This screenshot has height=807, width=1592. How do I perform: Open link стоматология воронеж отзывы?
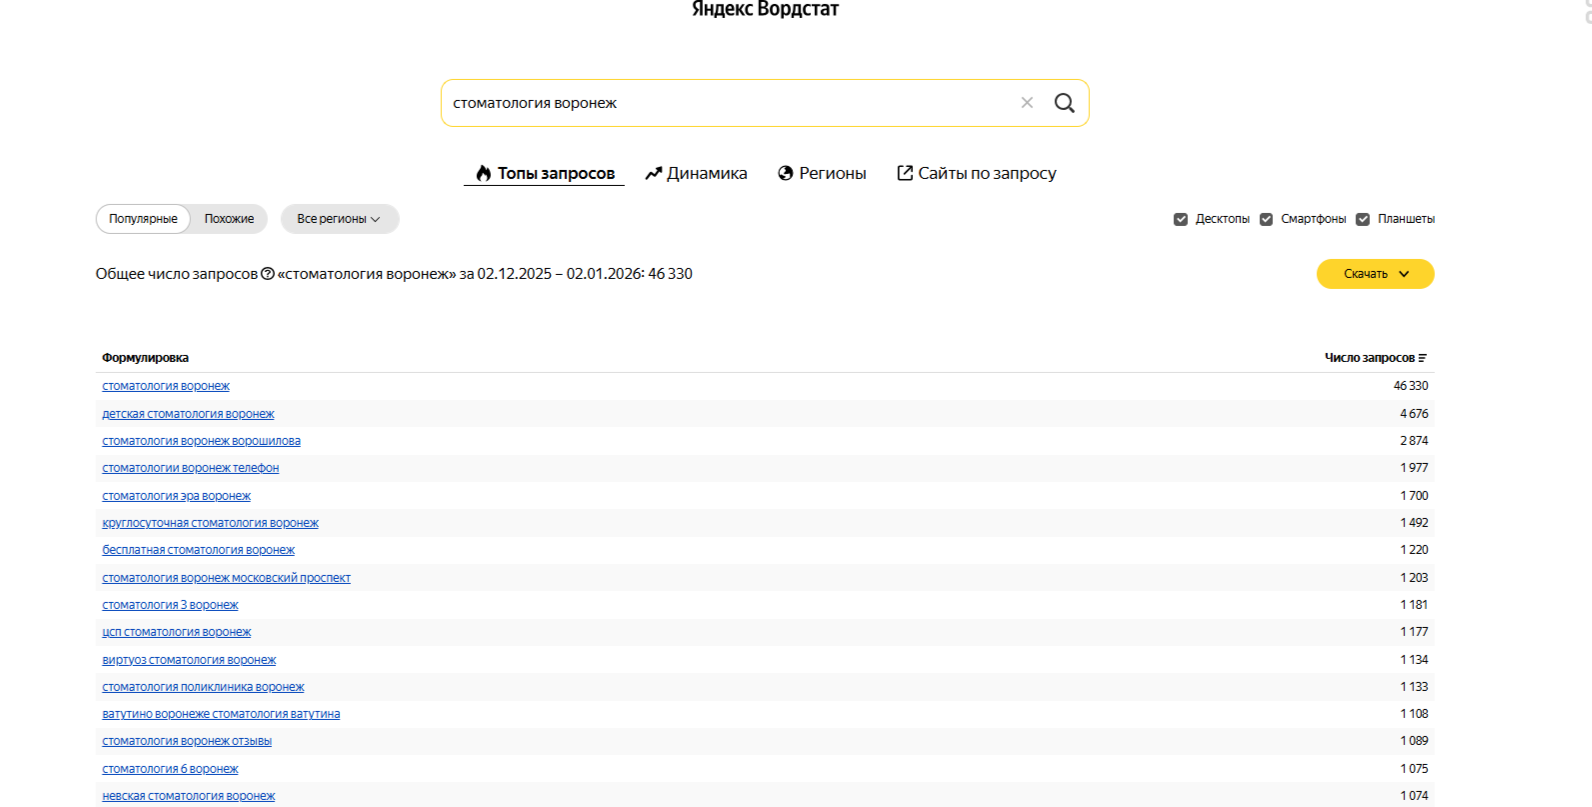[187, 741]
